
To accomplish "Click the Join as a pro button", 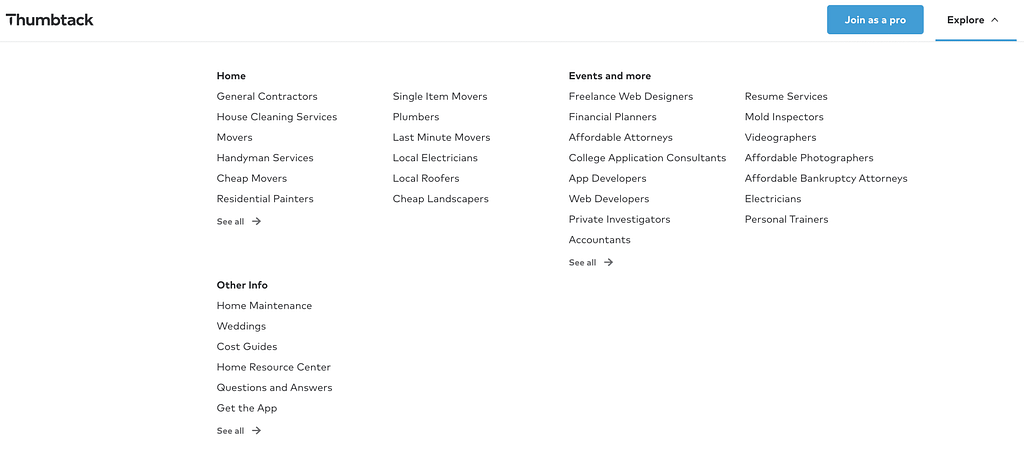I will (x=875, y=20).
